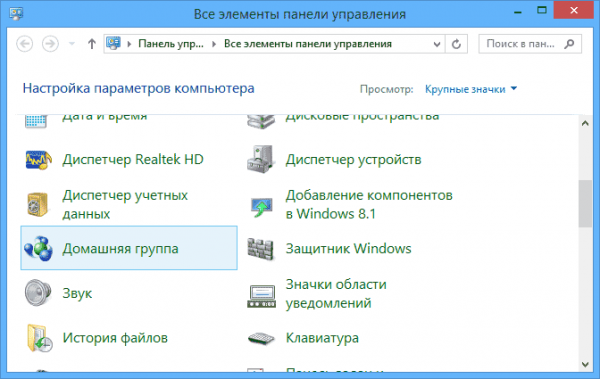Screen dimensions: 600x379
Task: Close the control panel window
Action: [574, 10]
